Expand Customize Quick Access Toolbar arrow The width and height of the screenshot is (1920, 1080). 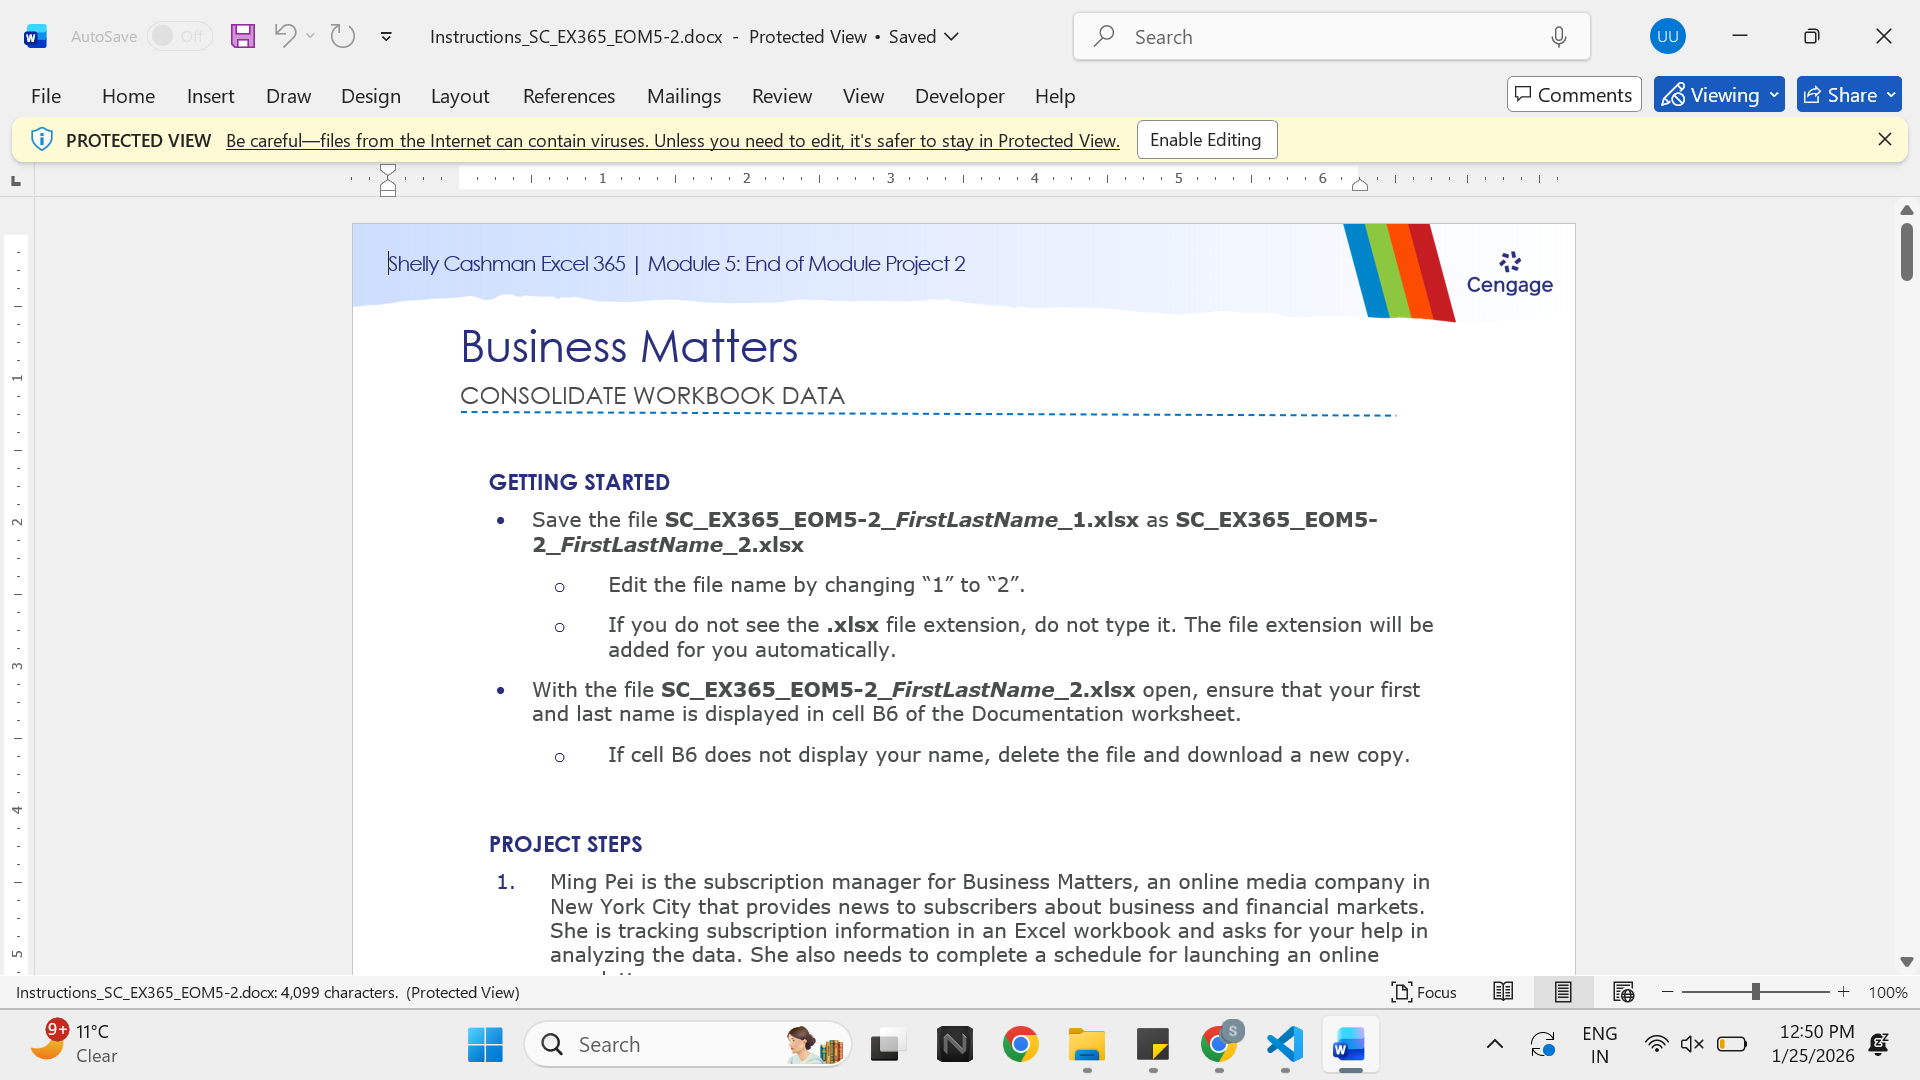pyautogui.click(x=386, y=37)
